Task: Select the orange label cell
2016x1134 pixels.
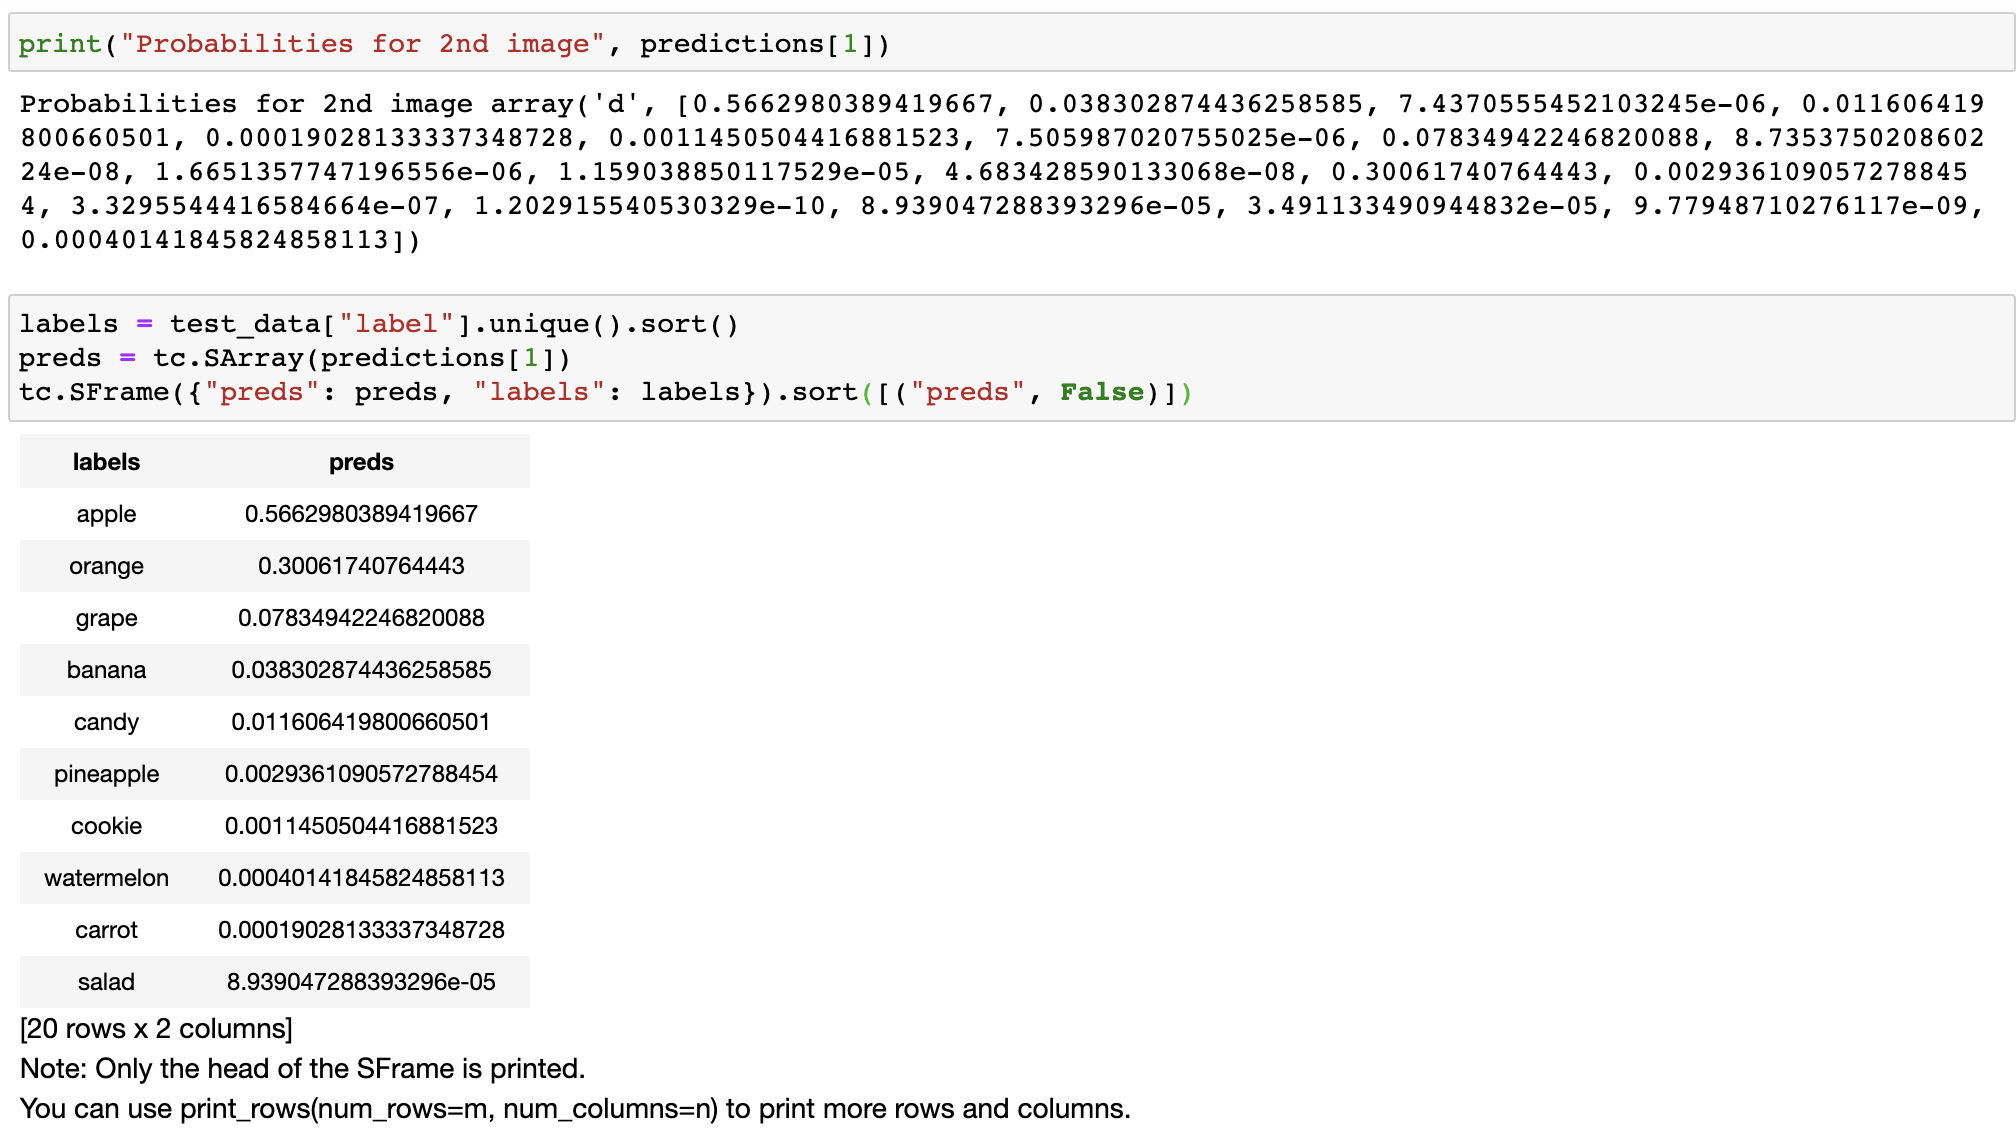Action: click(x=106, y=566)
